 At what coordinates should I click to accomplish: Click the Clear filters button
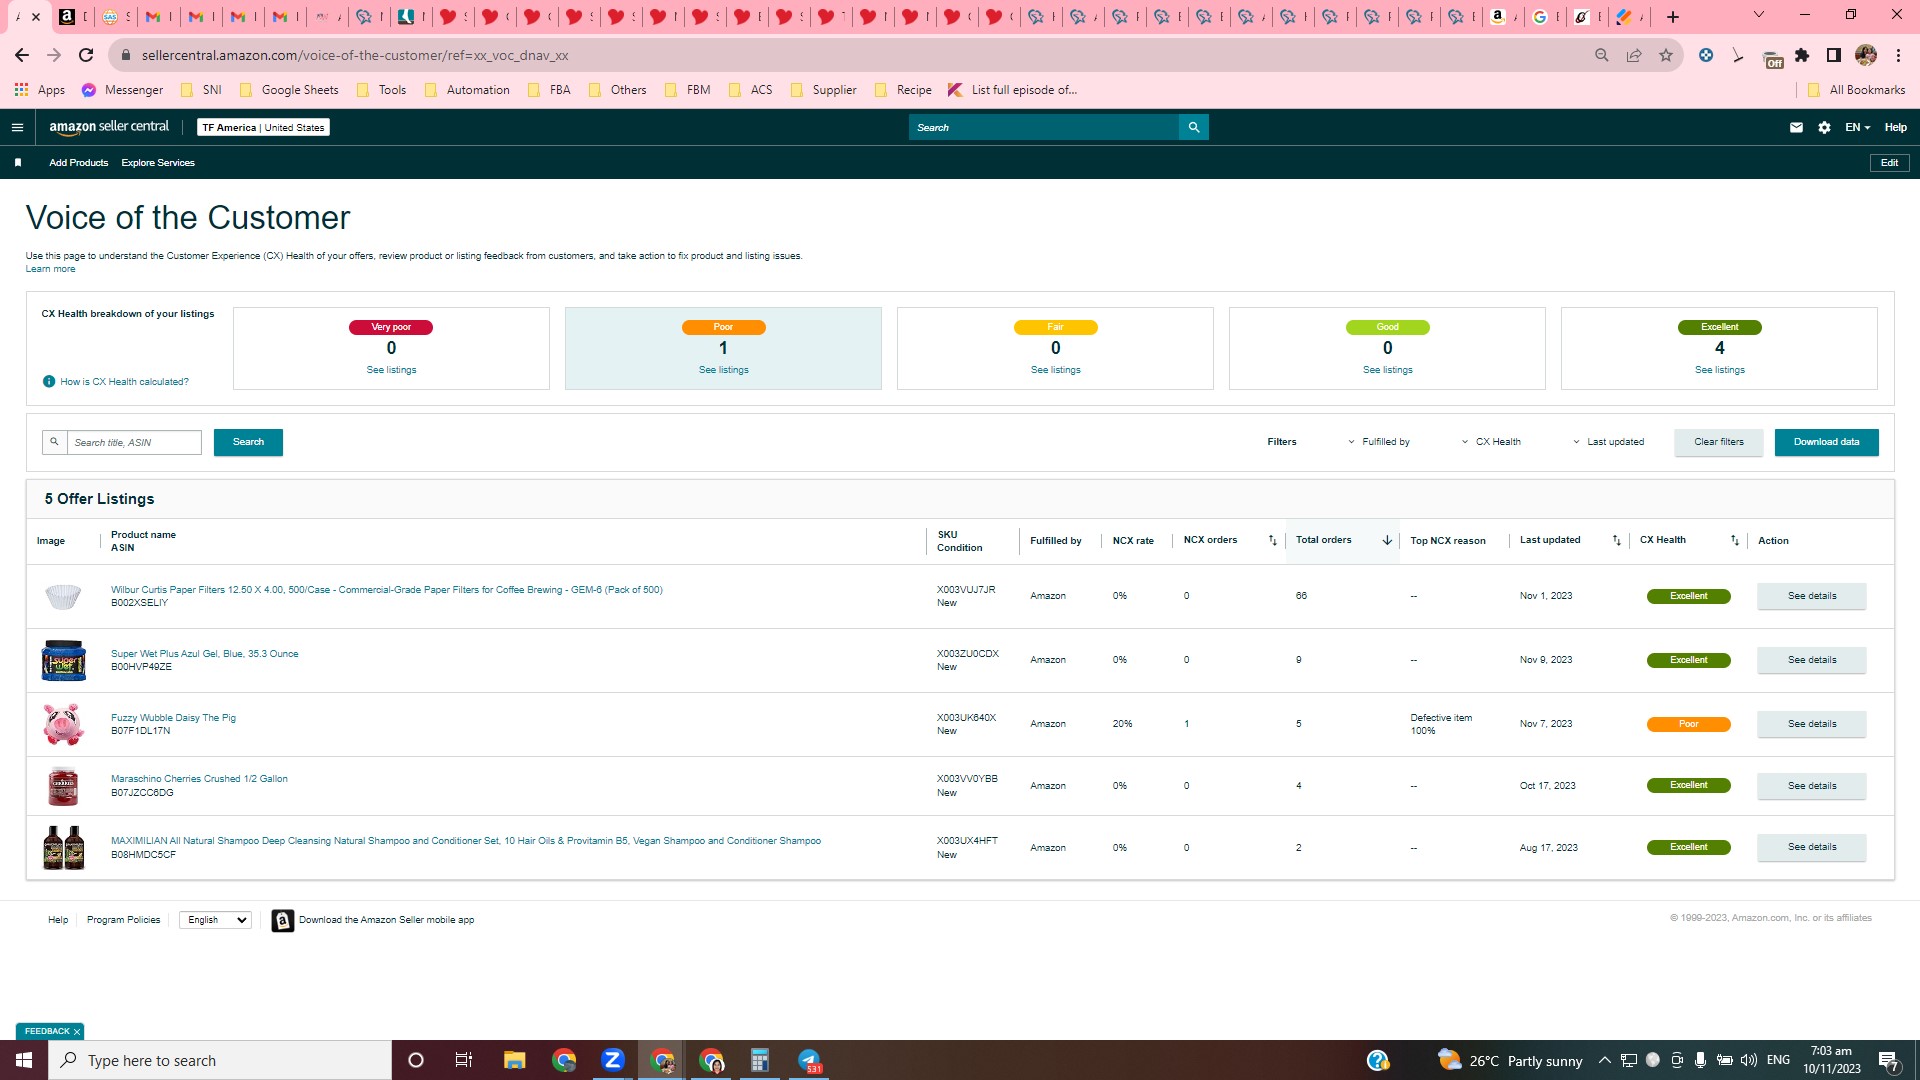[x=1718, y=442]
